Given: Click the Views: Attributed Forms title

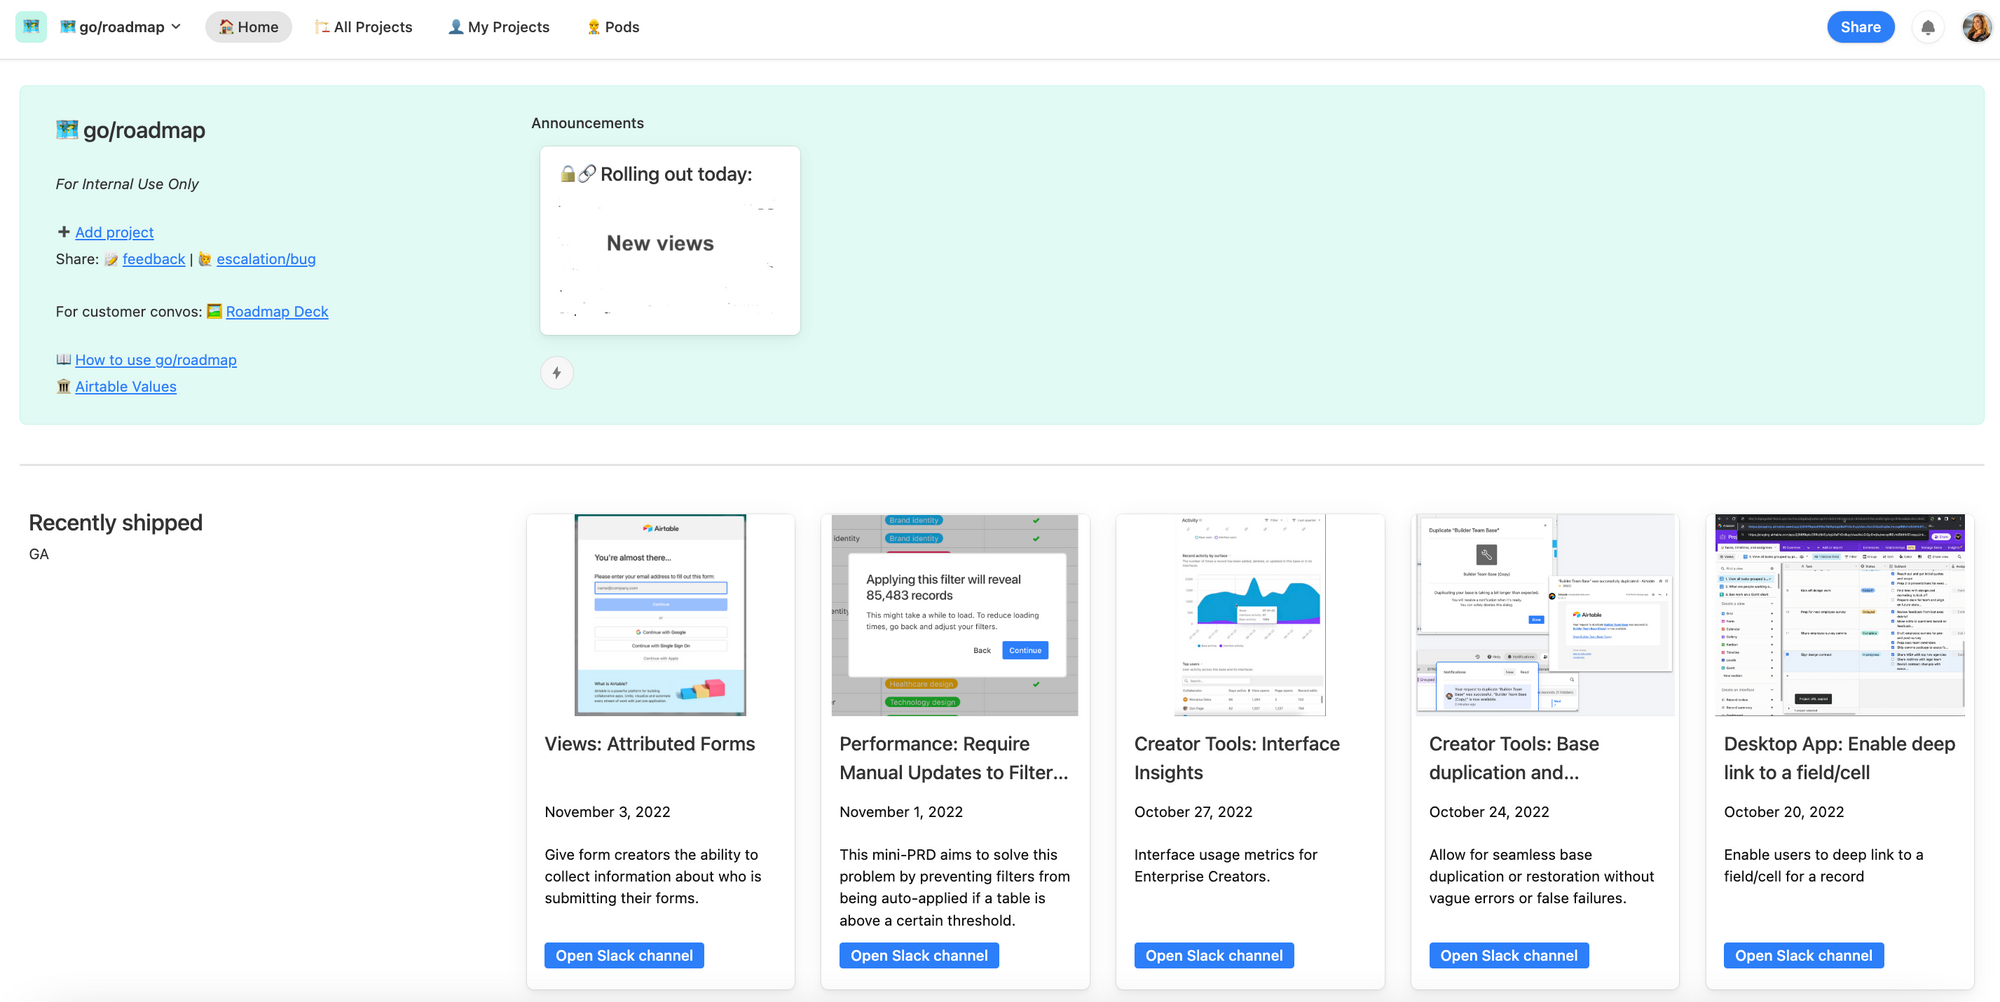Looking at the screenshot, I should [x=650, y=744].
